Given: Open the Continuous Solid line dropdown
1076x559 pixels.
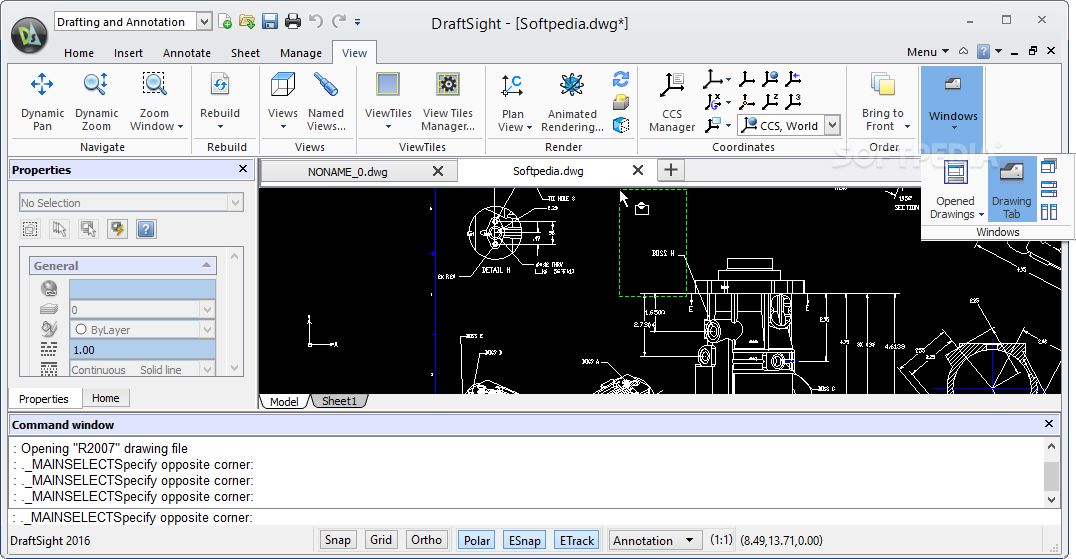Looking at the screenshot, I should [207, 370].
